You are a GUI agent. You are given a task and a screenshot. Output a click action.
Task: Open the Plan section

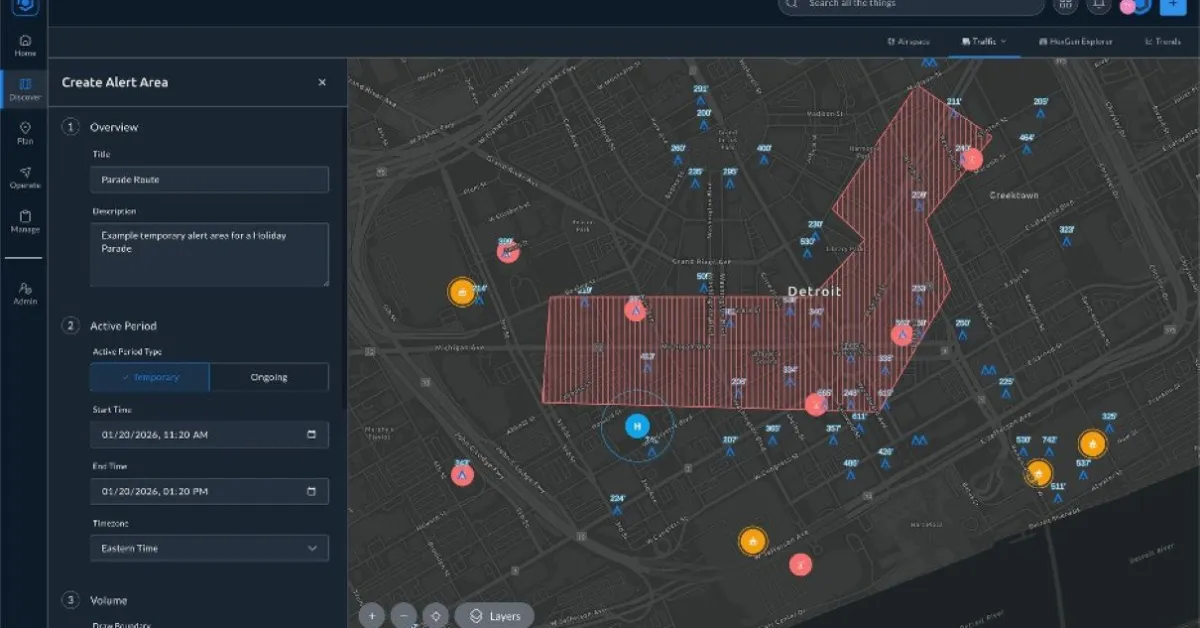[x=24, y=133]
